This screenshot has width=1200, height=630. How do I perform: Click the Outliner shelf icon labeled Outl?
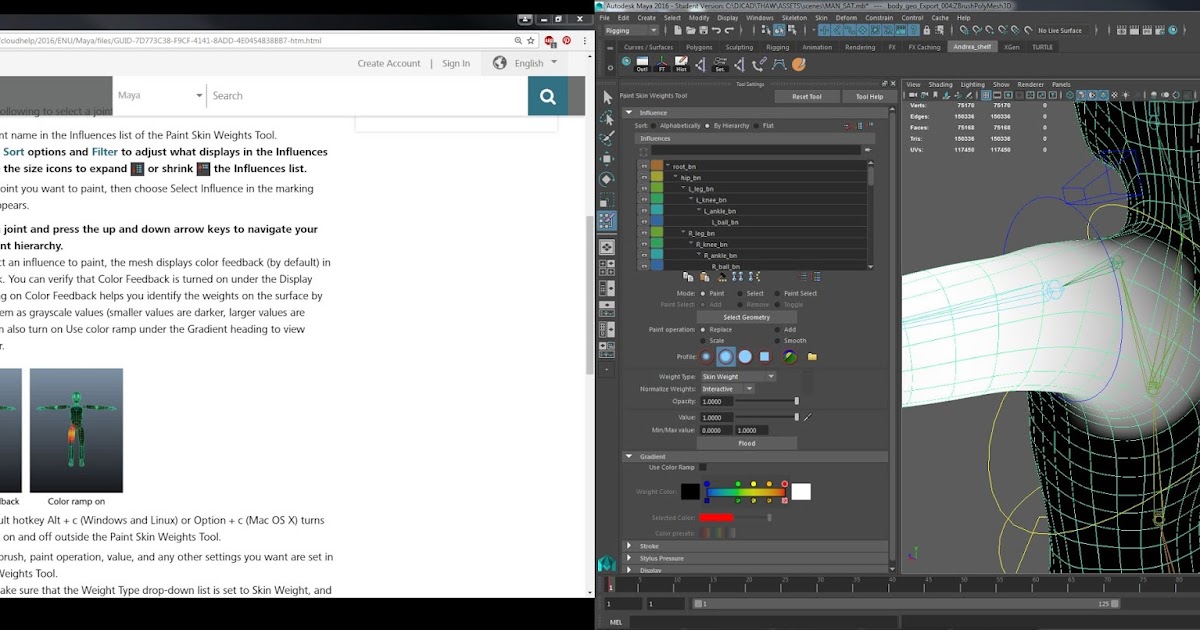[641, 64]
